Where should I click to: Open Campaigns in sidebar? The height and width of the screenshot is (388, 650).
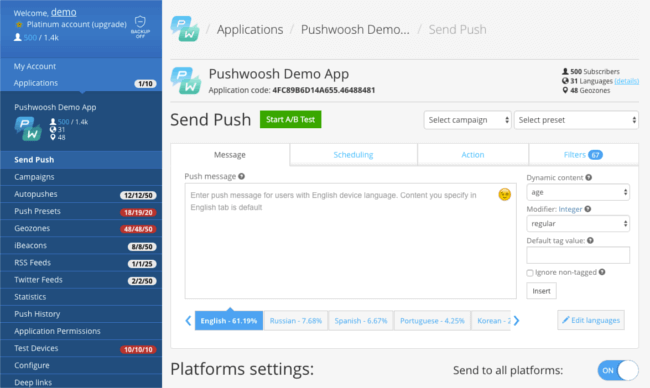81,177
